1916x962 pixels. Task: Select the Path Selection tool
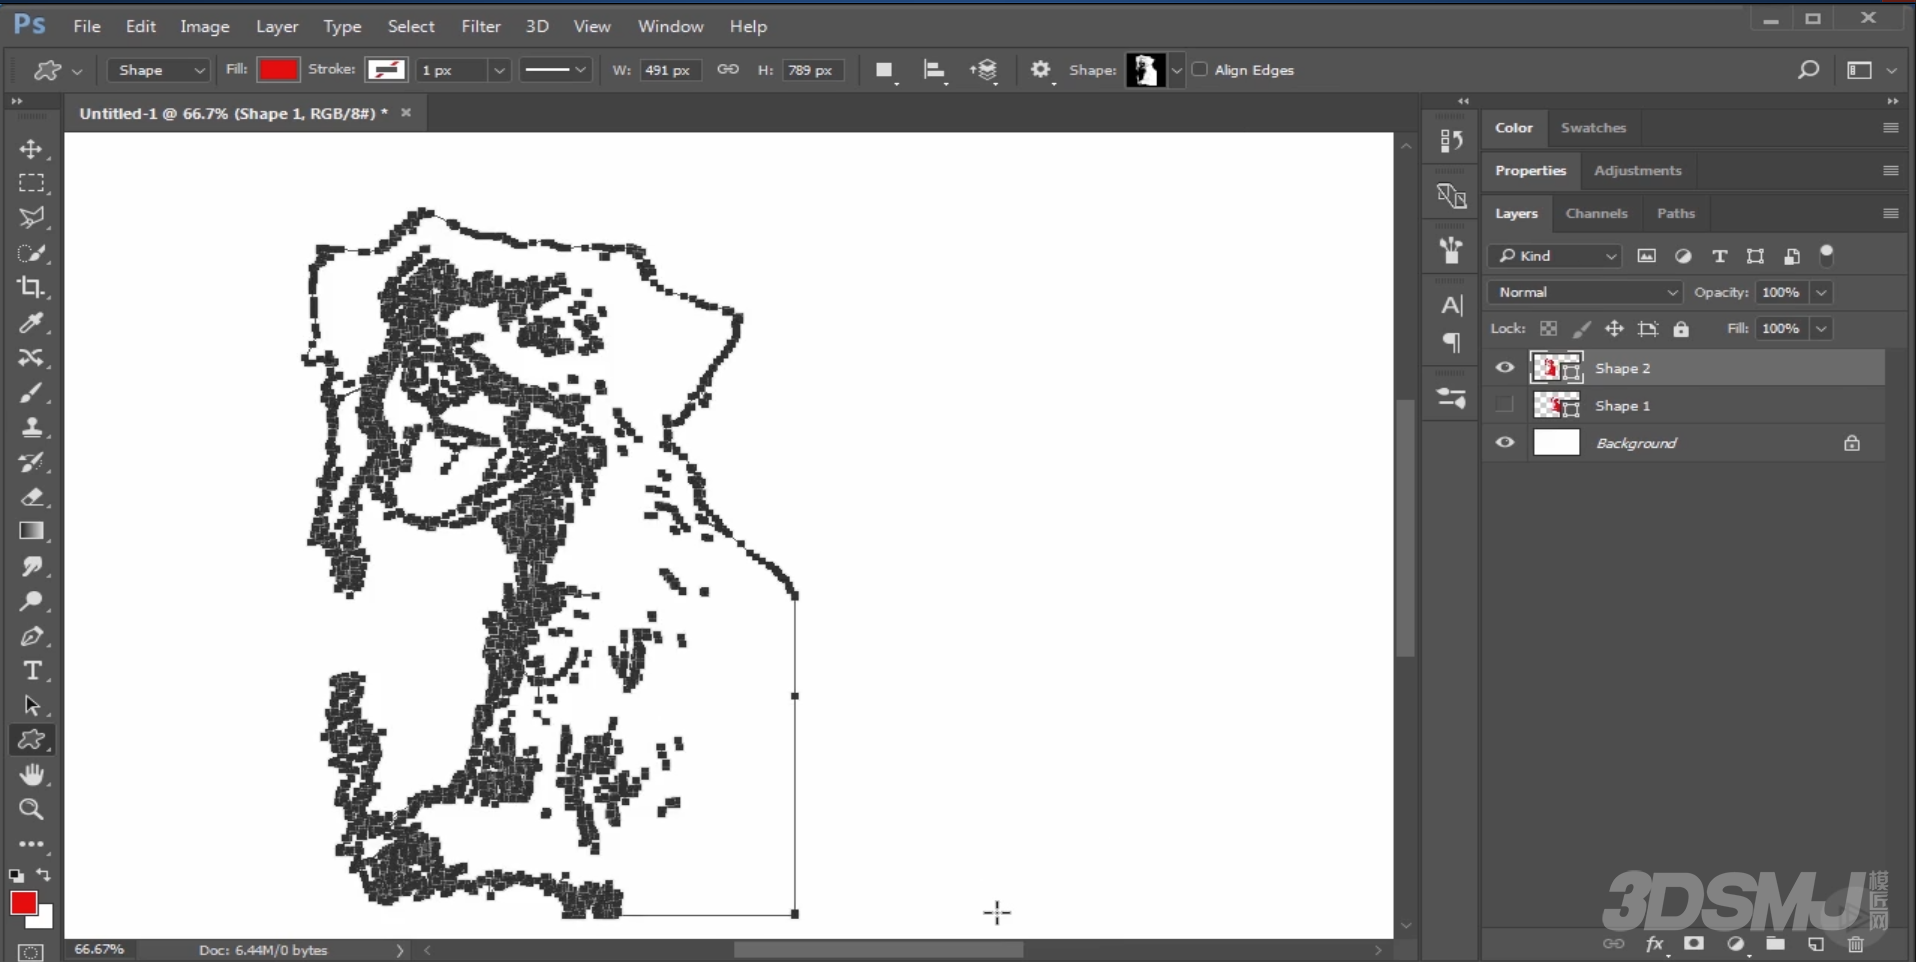(x=31, y=705)
